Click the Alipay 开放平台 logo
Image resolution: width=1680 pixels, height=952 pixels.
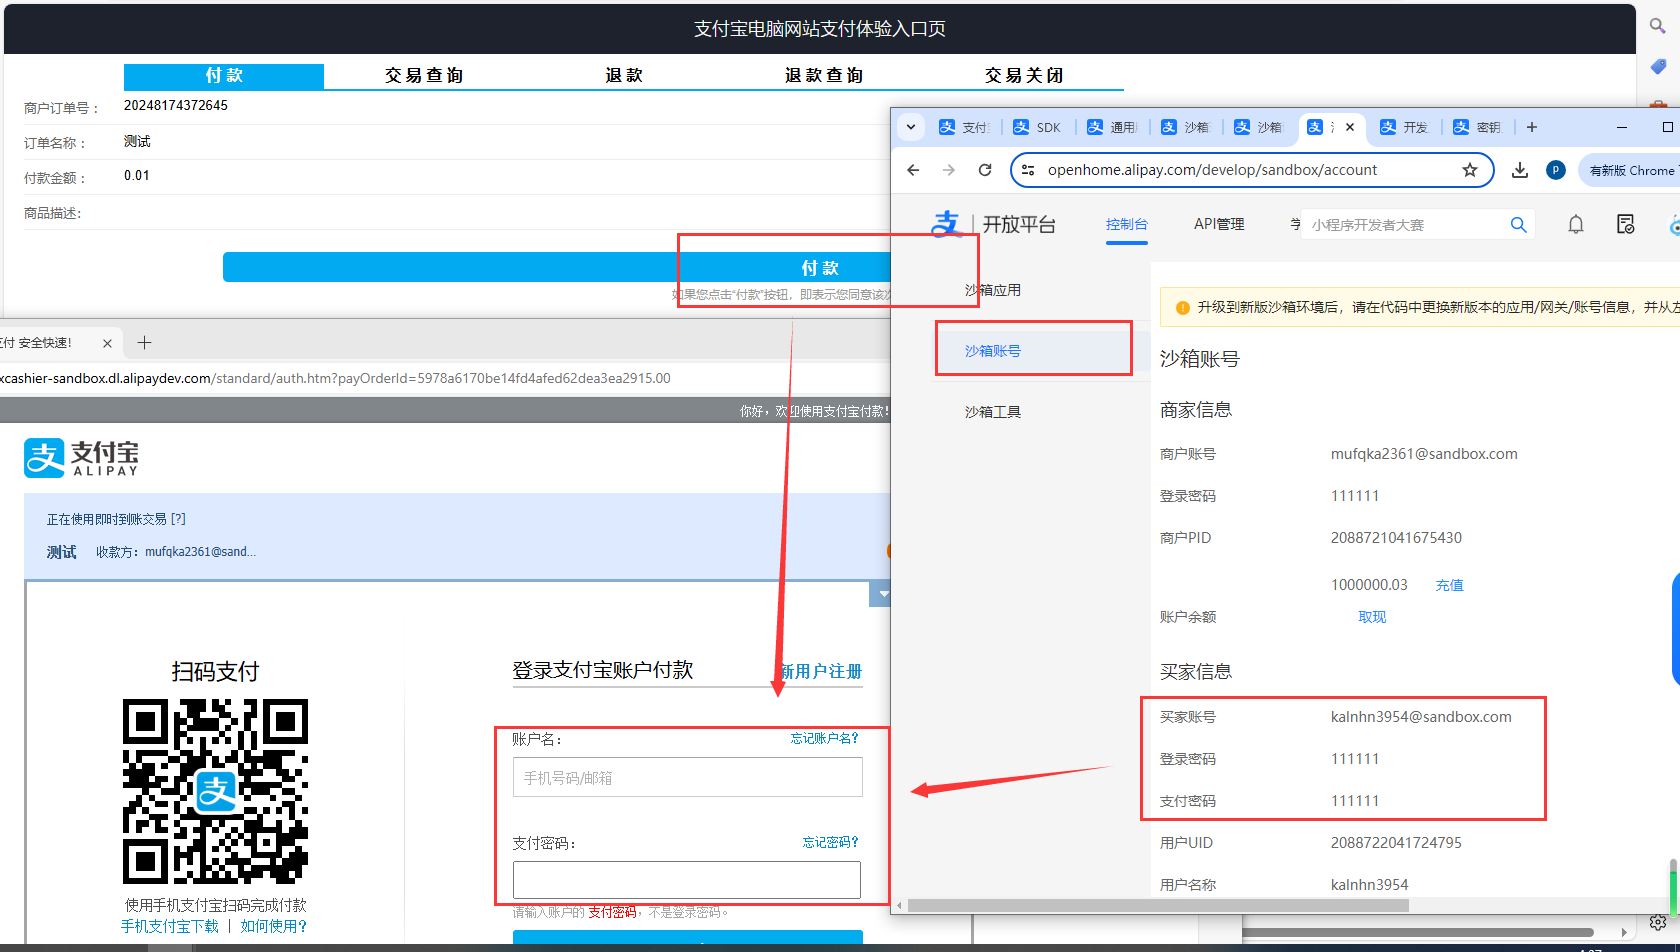click(993, 224)
